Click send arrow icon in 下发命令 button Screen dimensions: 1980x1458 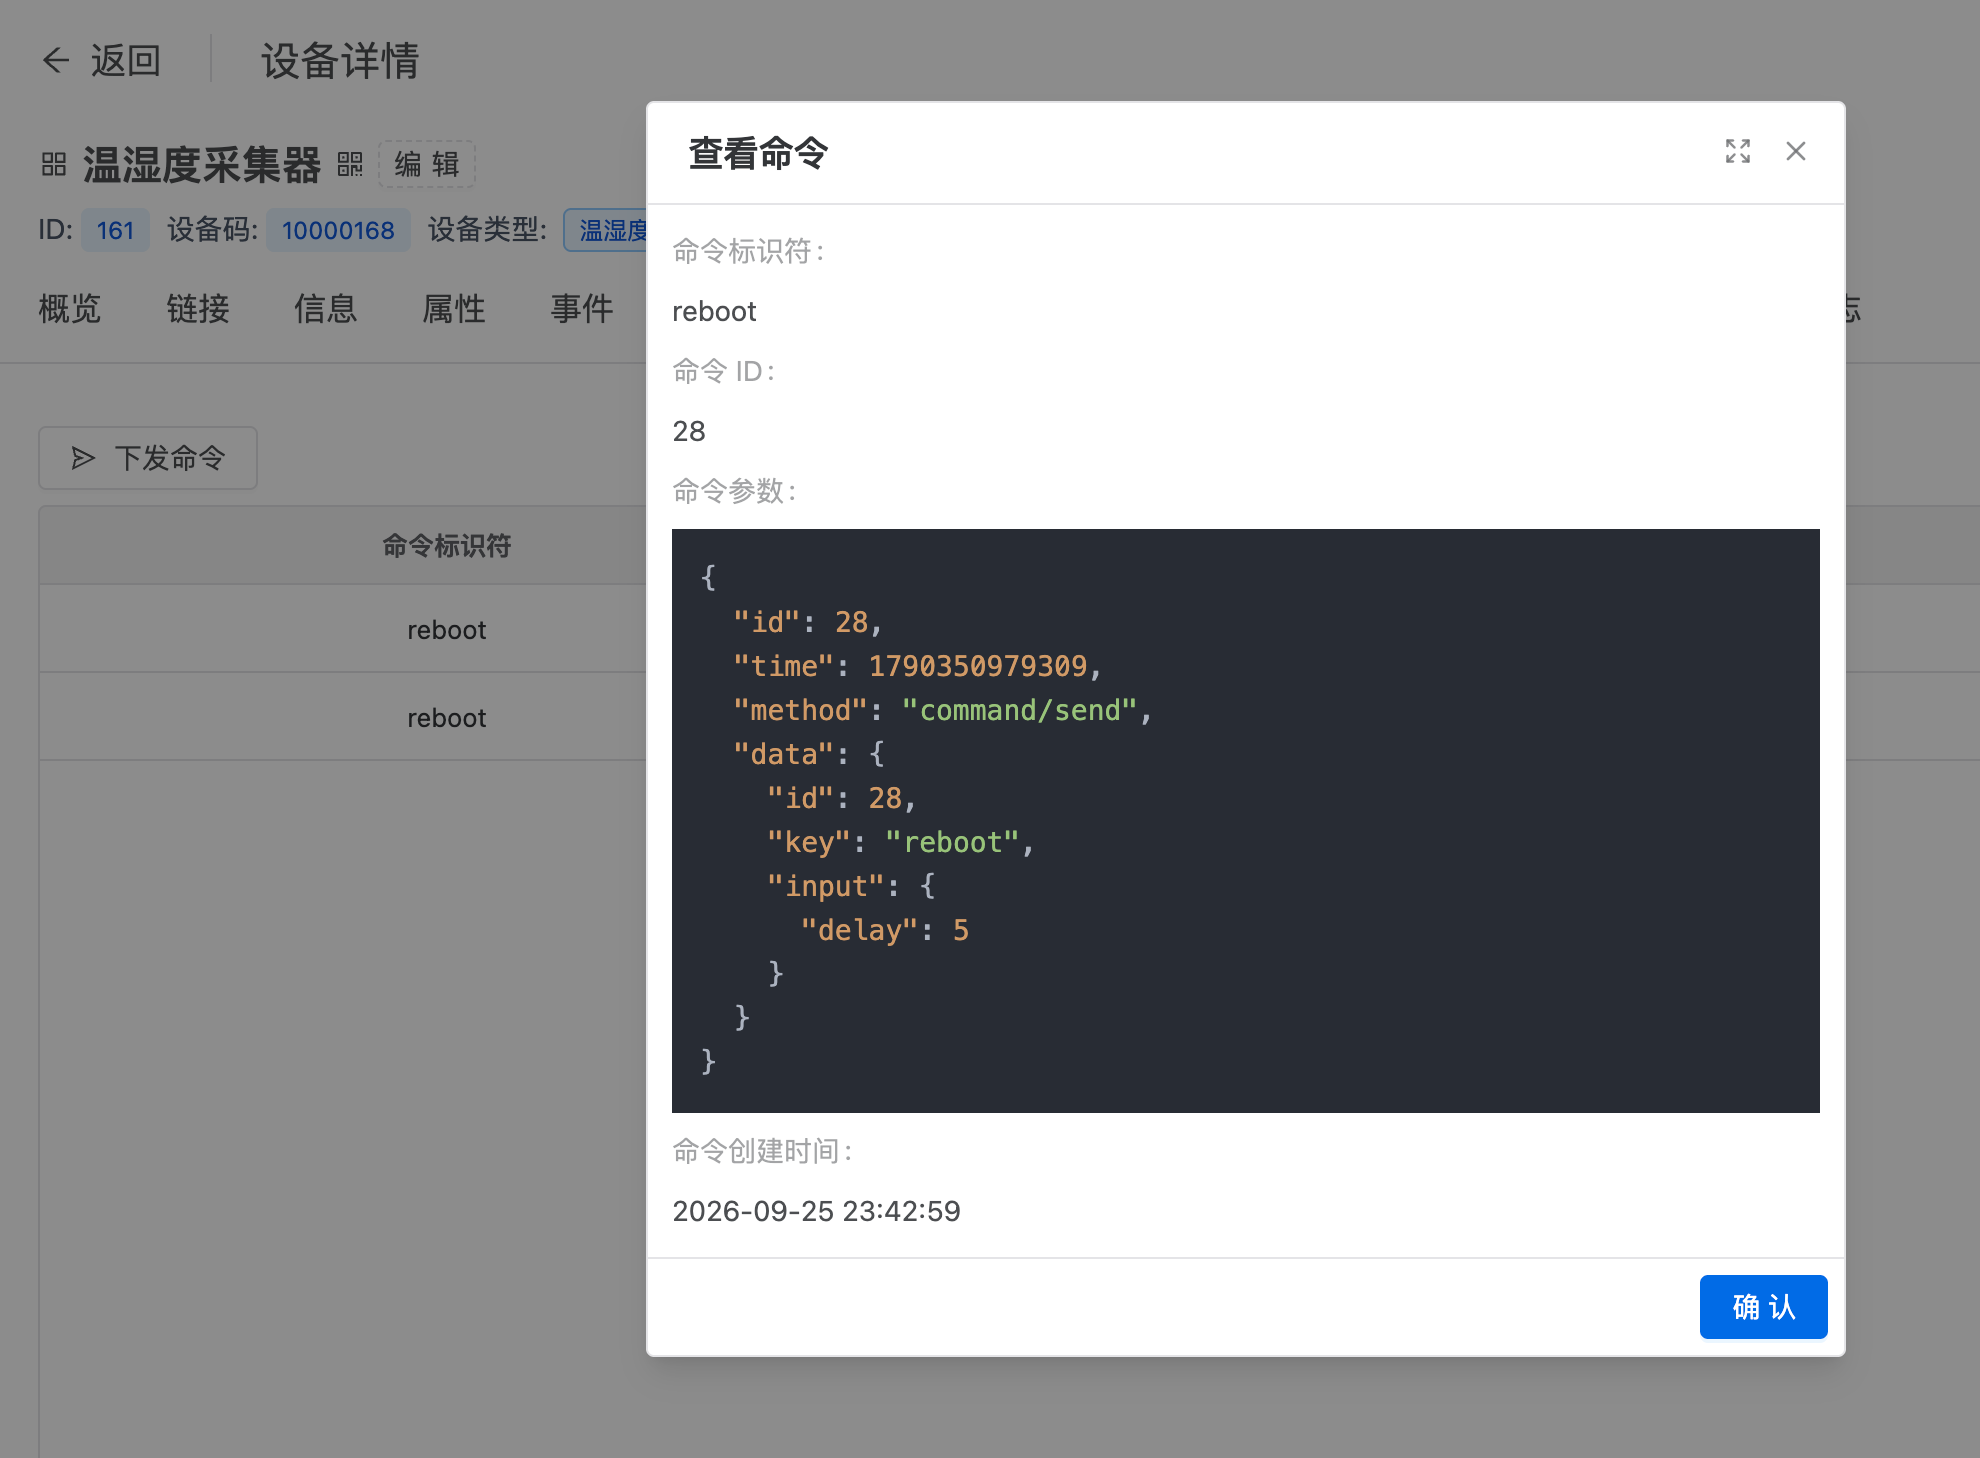[84, 458]
